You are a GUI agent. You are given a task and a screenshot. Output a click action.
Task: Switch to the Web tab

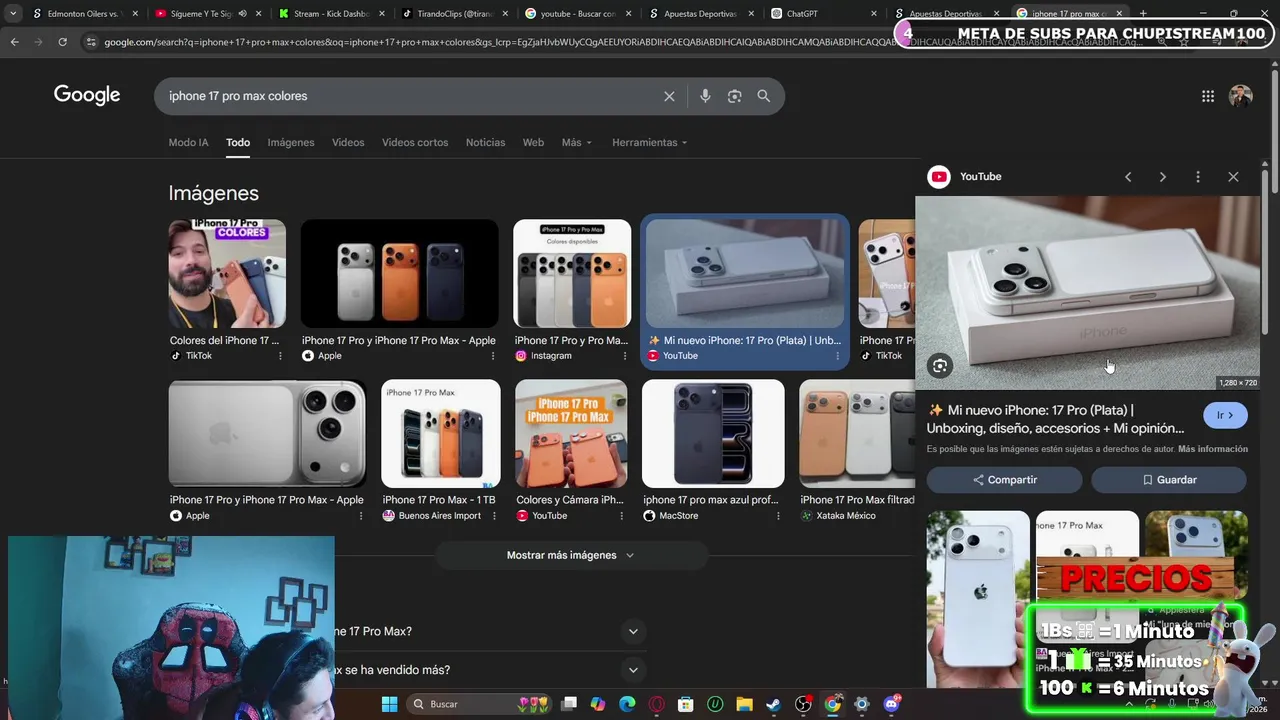pyautogui.click(x=533, y=143)
